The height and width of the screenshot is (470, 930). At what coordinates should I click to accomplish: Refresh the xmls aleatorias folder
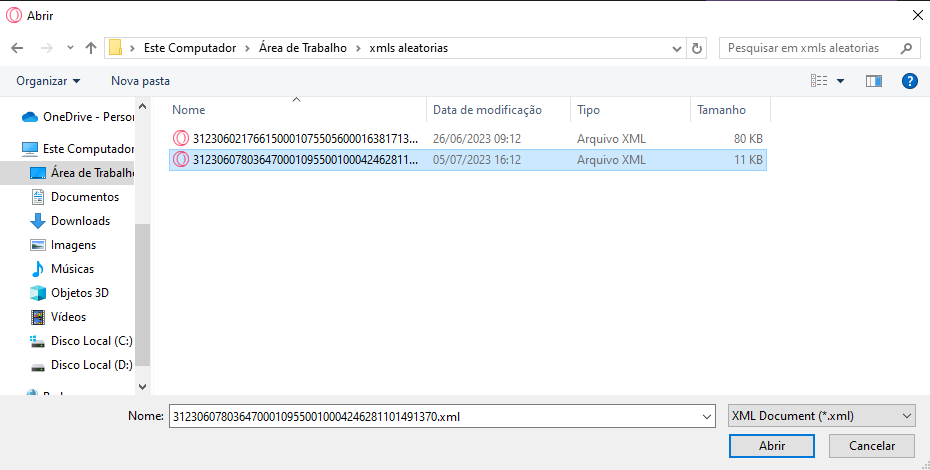(697, 48)
